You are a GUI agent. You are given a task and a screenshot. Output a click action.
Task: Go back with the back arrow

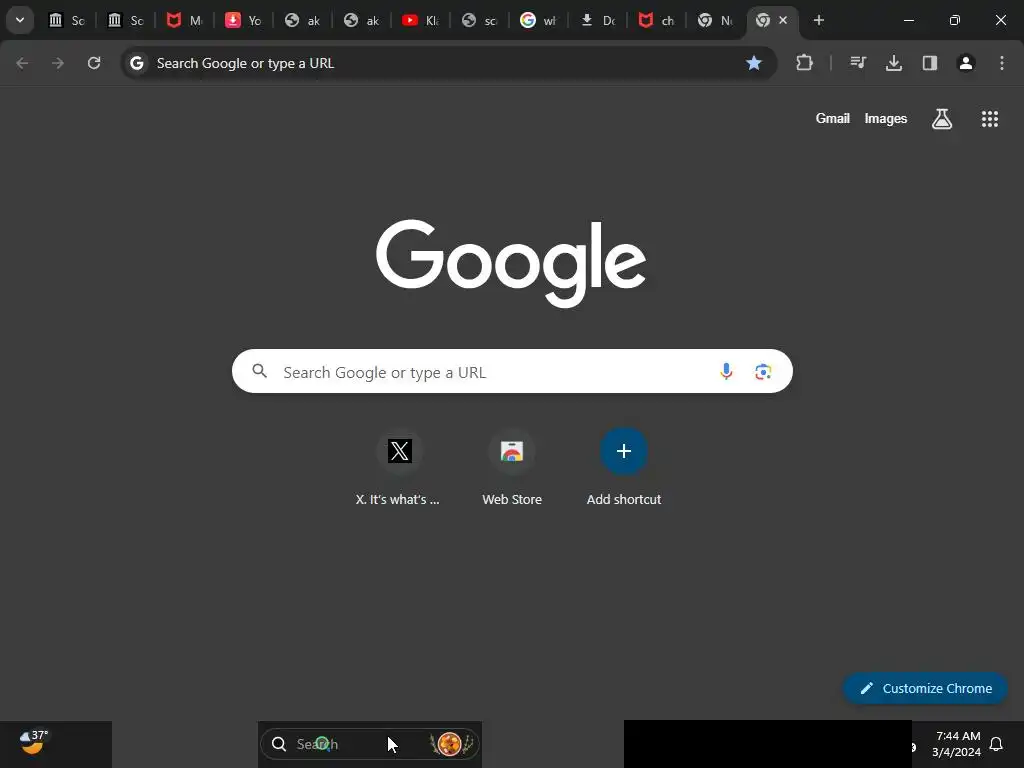coord(22,63)
